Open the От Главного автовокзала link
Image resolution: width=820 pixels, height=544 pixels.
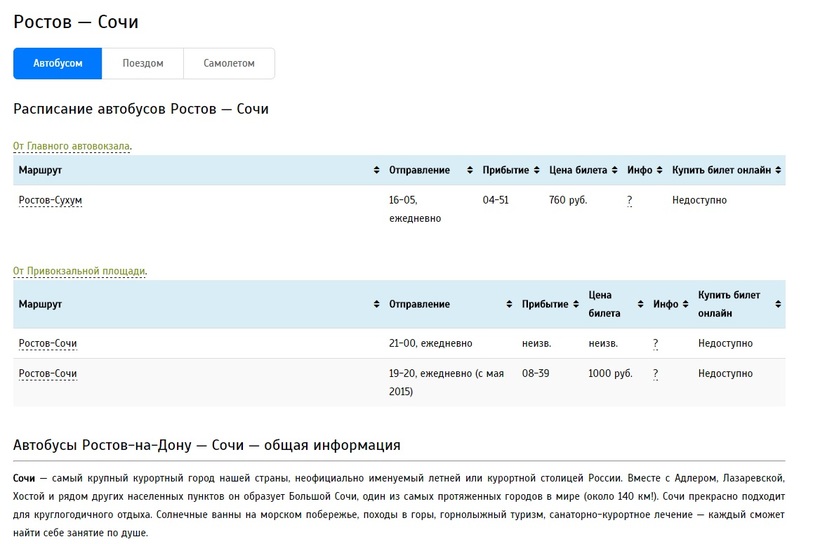pyautogui.click(x=72, y=146)
